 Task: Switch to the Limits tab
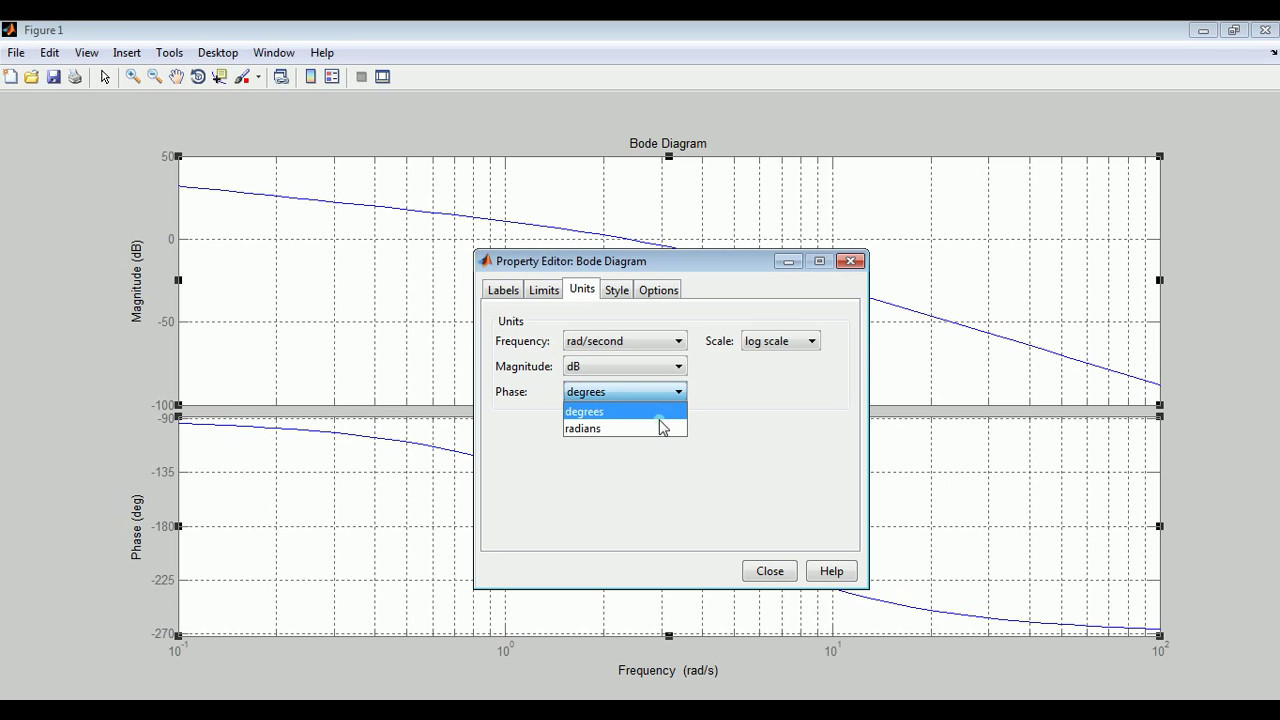tap(544, 290)
